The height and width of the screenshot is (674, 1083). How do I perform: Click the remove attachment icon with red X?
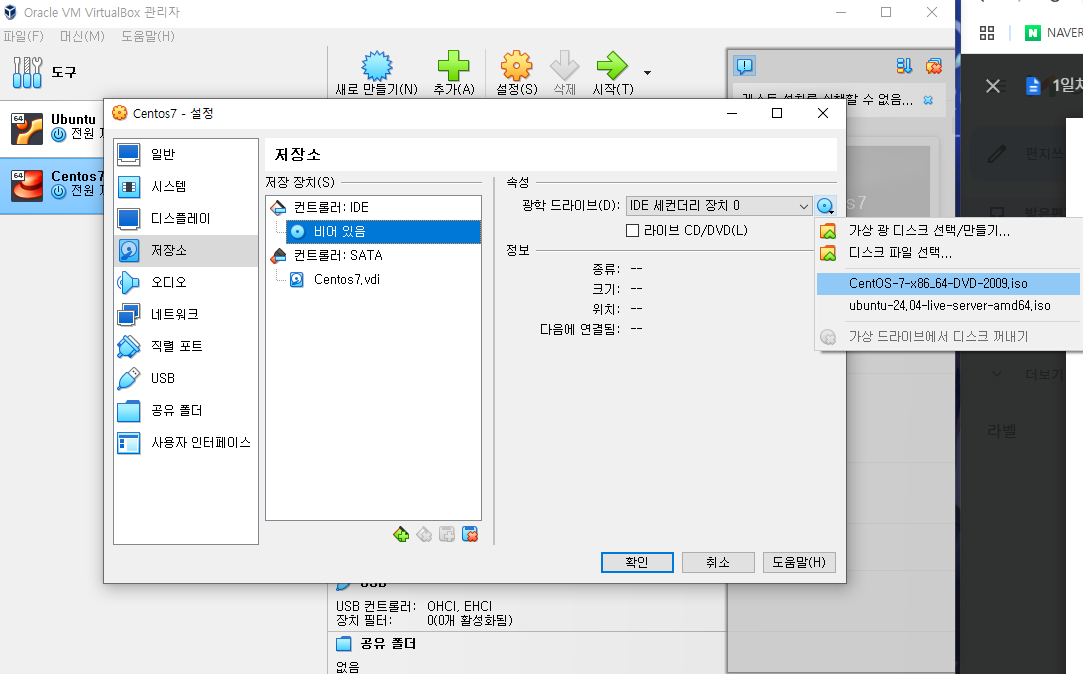(x=470, y=535)
